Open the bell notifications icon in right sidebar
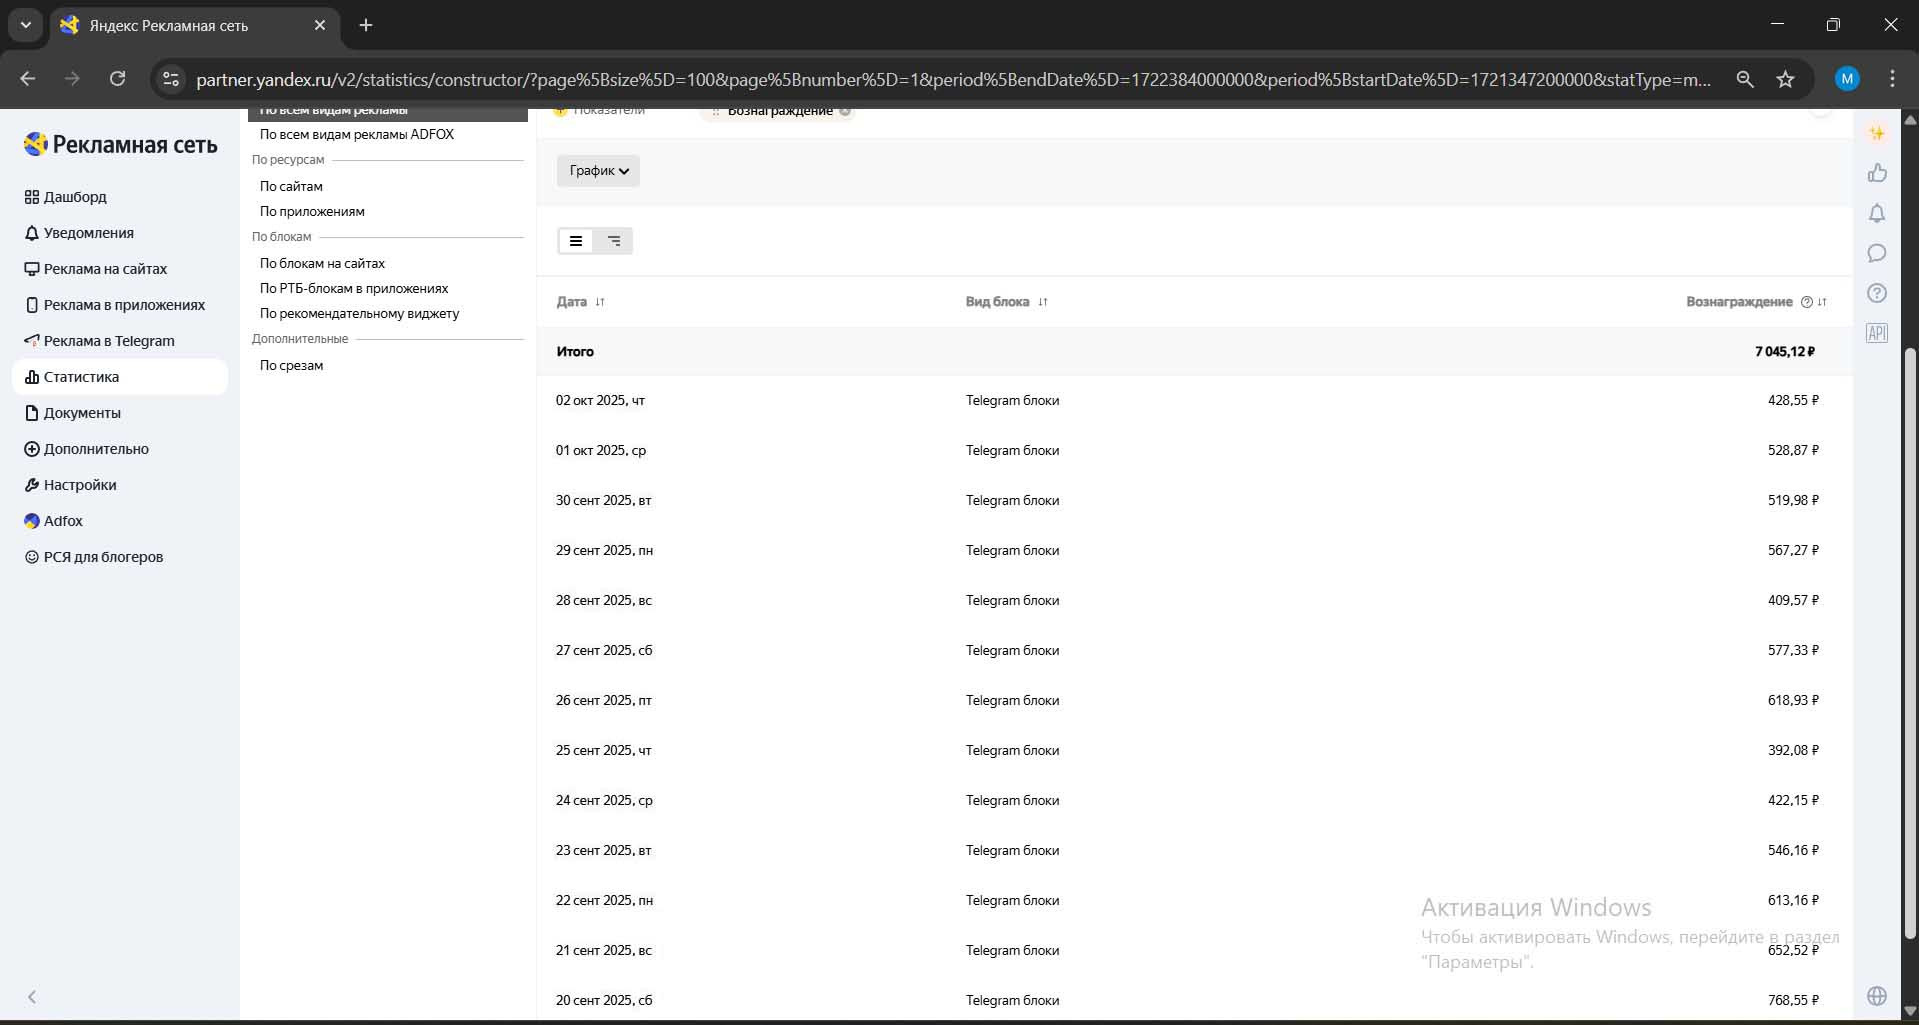This screenshot has width=1919, height=1025. click(1877, 213)
